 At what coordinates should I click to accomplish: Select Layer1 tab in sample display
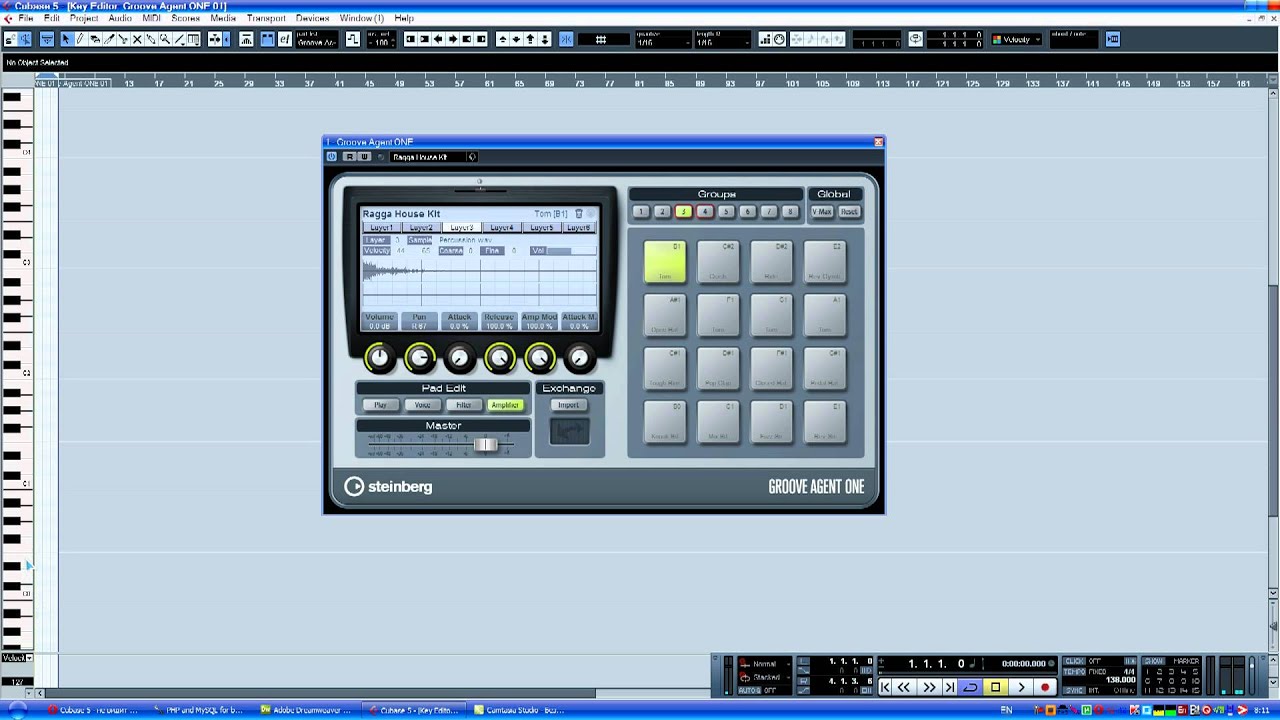pyautogui.click(x=381, y=228)
